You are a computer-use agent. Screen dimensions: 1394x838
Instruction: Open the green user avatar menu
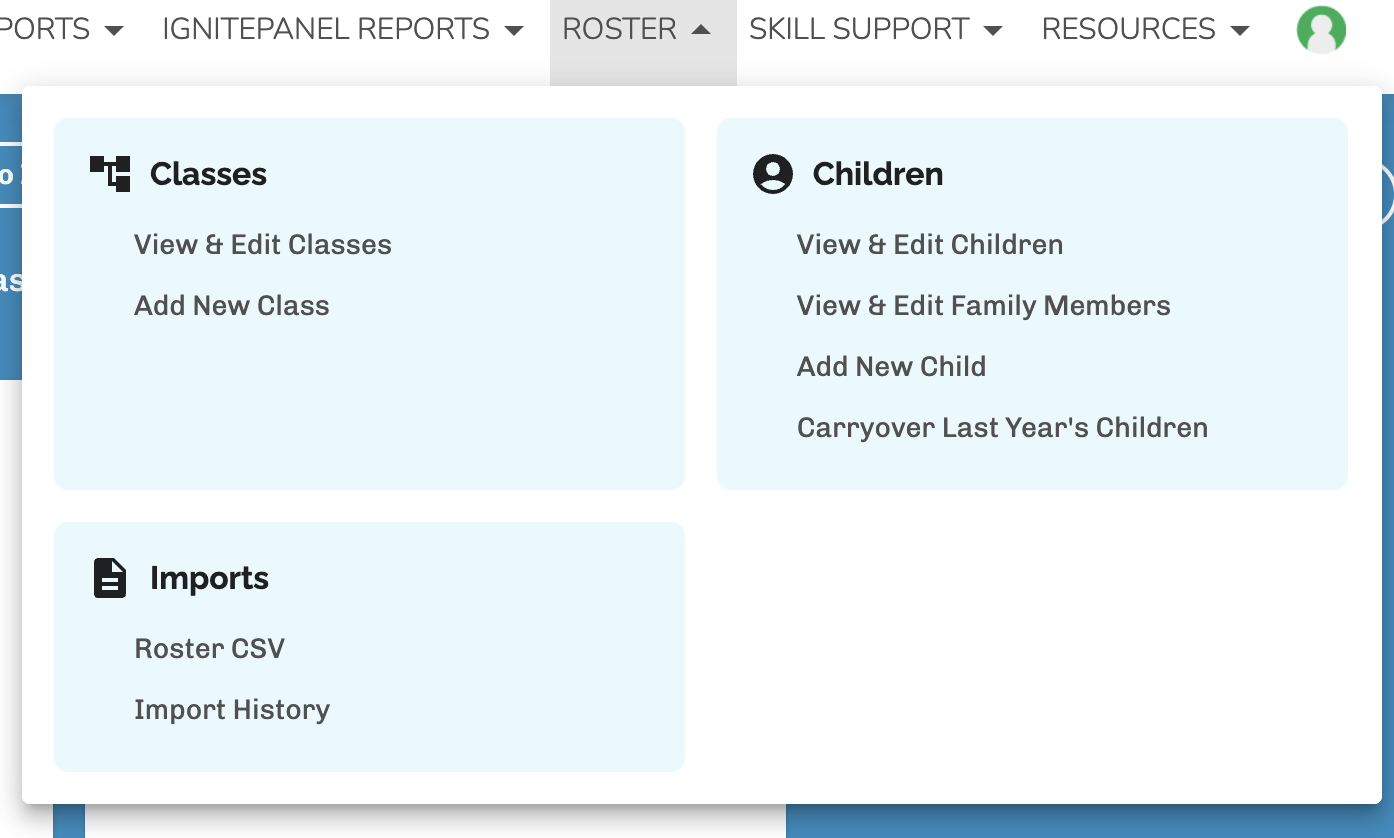1321,30
